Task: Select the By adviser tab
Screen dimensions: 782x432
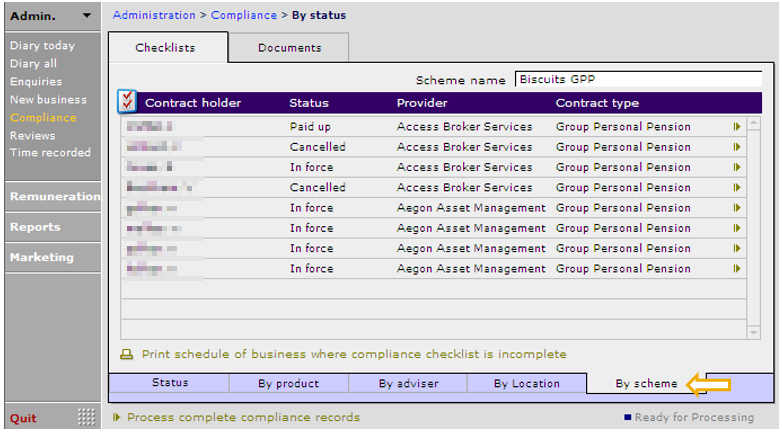Action: point(408,383)
